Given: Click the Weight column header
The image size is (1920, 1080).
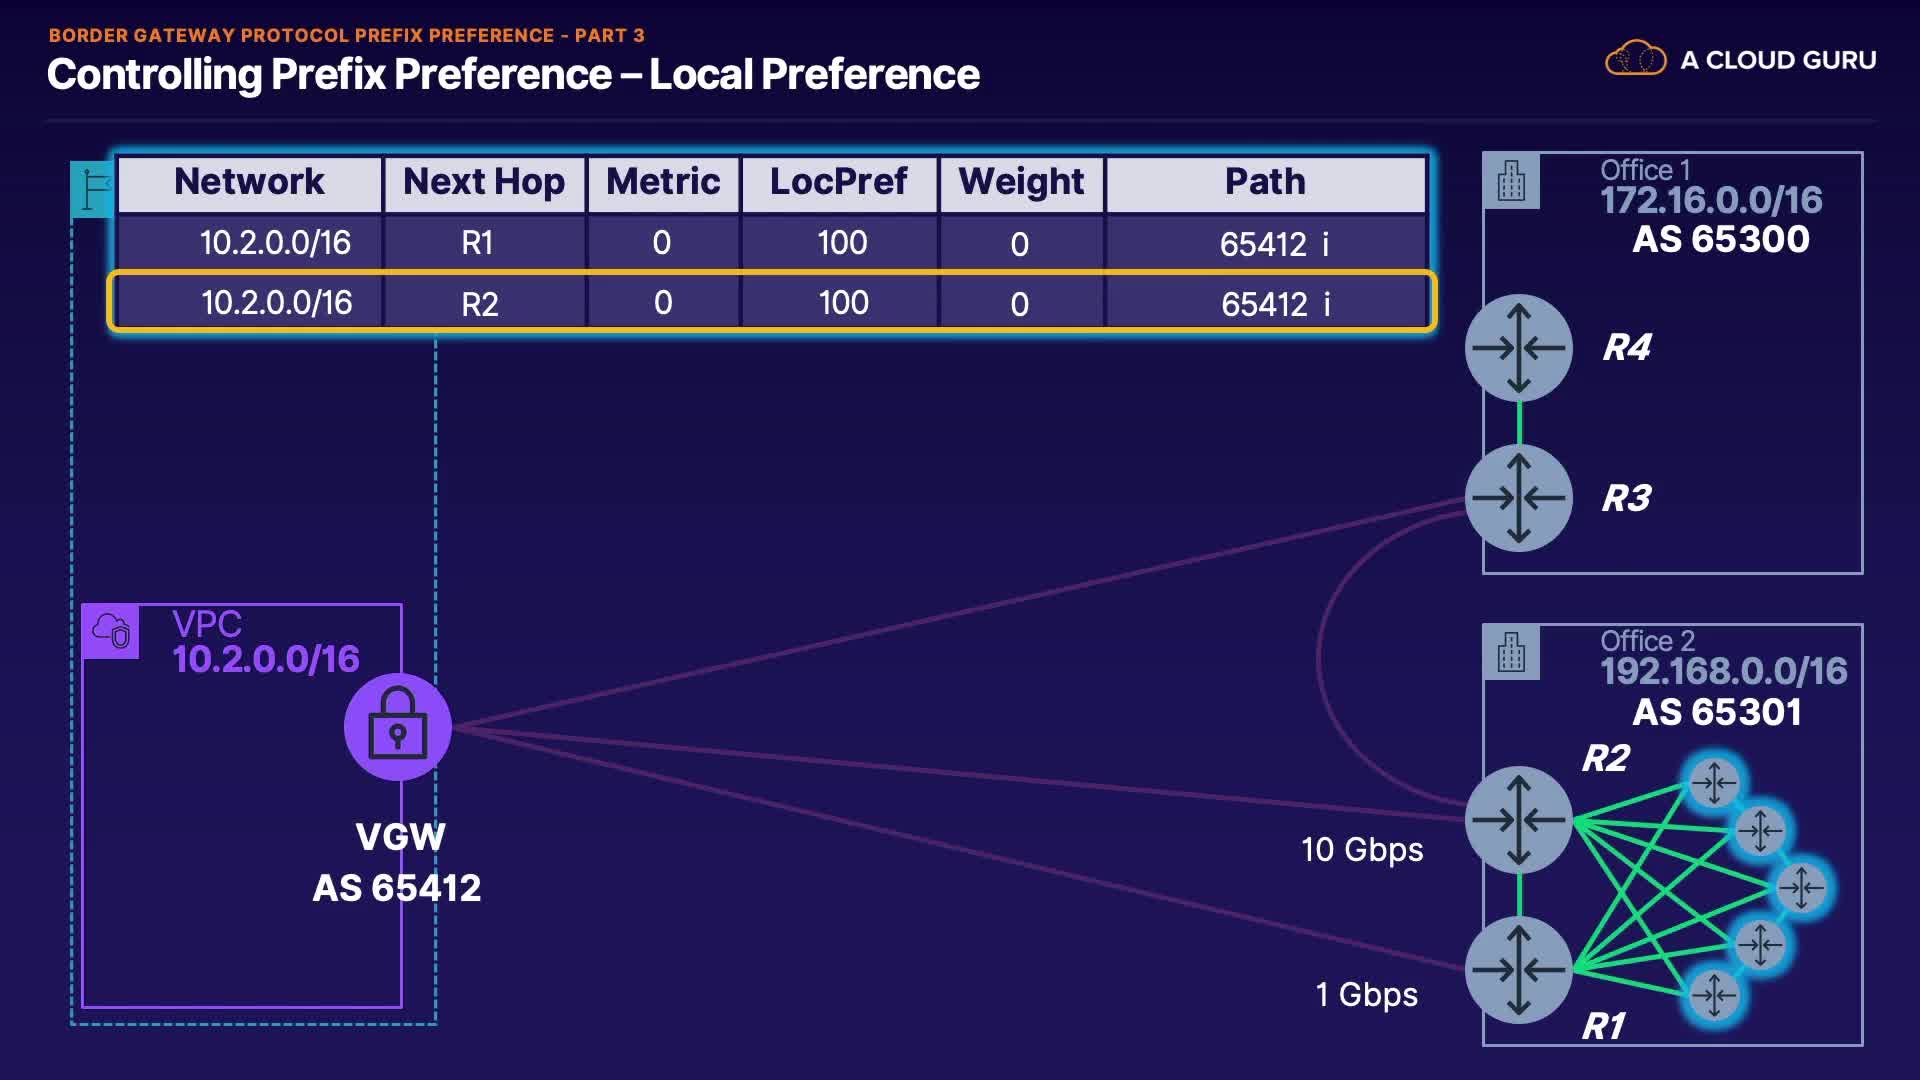Looking at the screenshot, I should point(1021,182).
